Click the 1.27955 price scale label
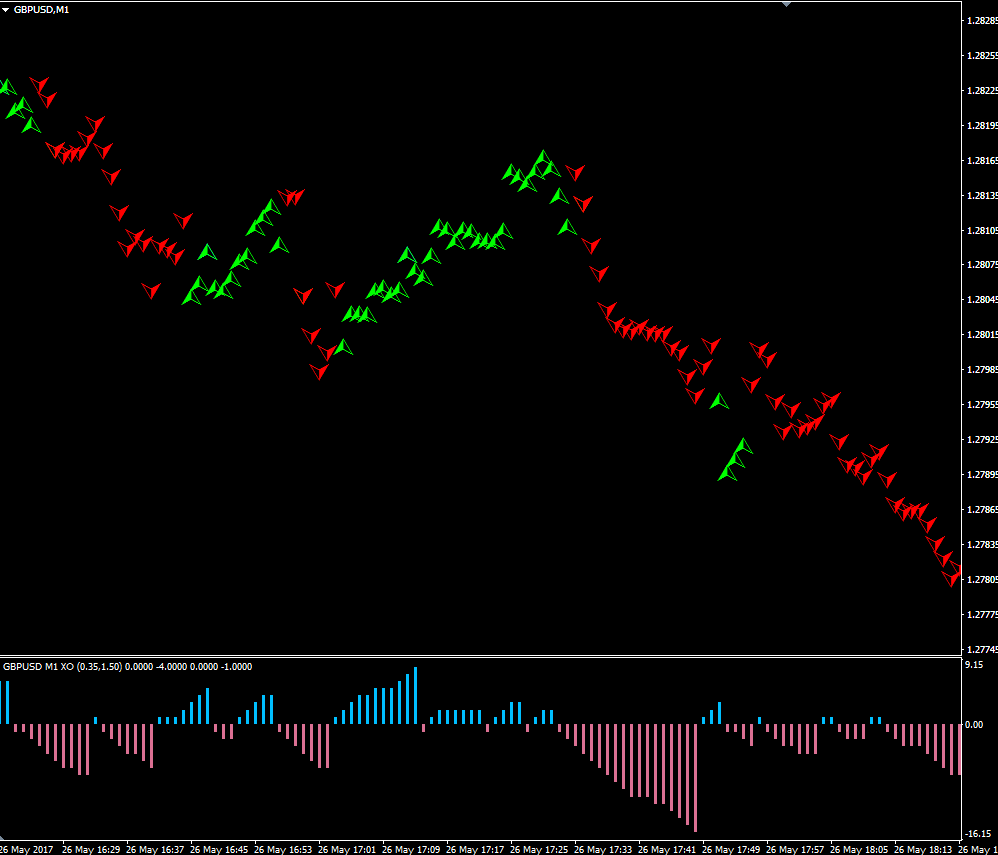998x855 pixels. click(981, 405)
